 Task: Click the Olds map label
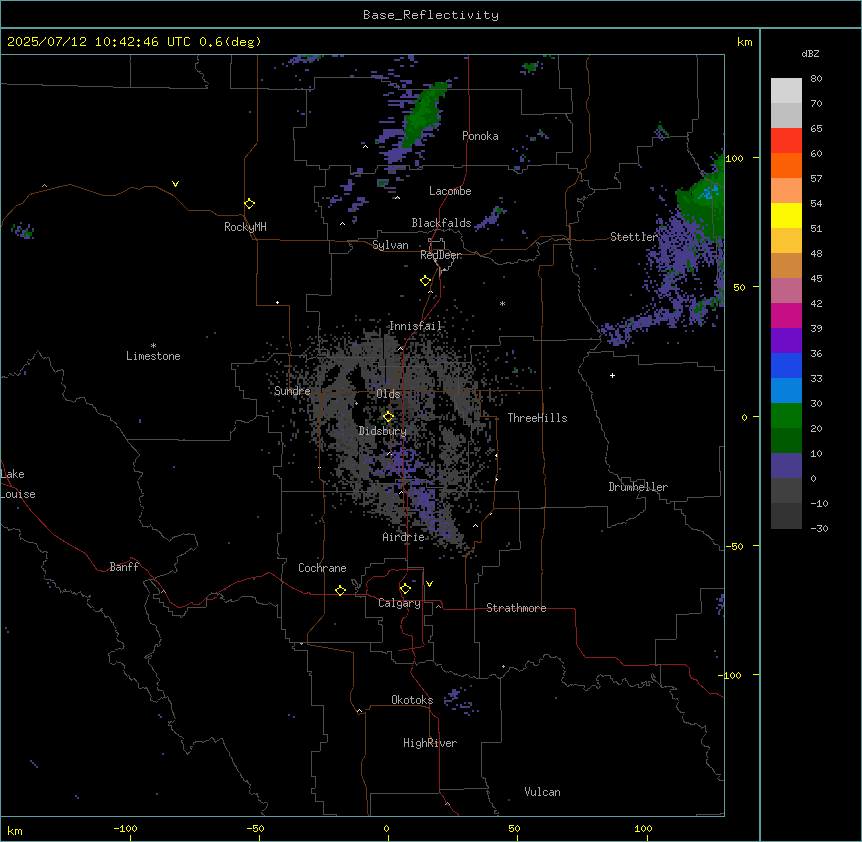click(388, 394)
